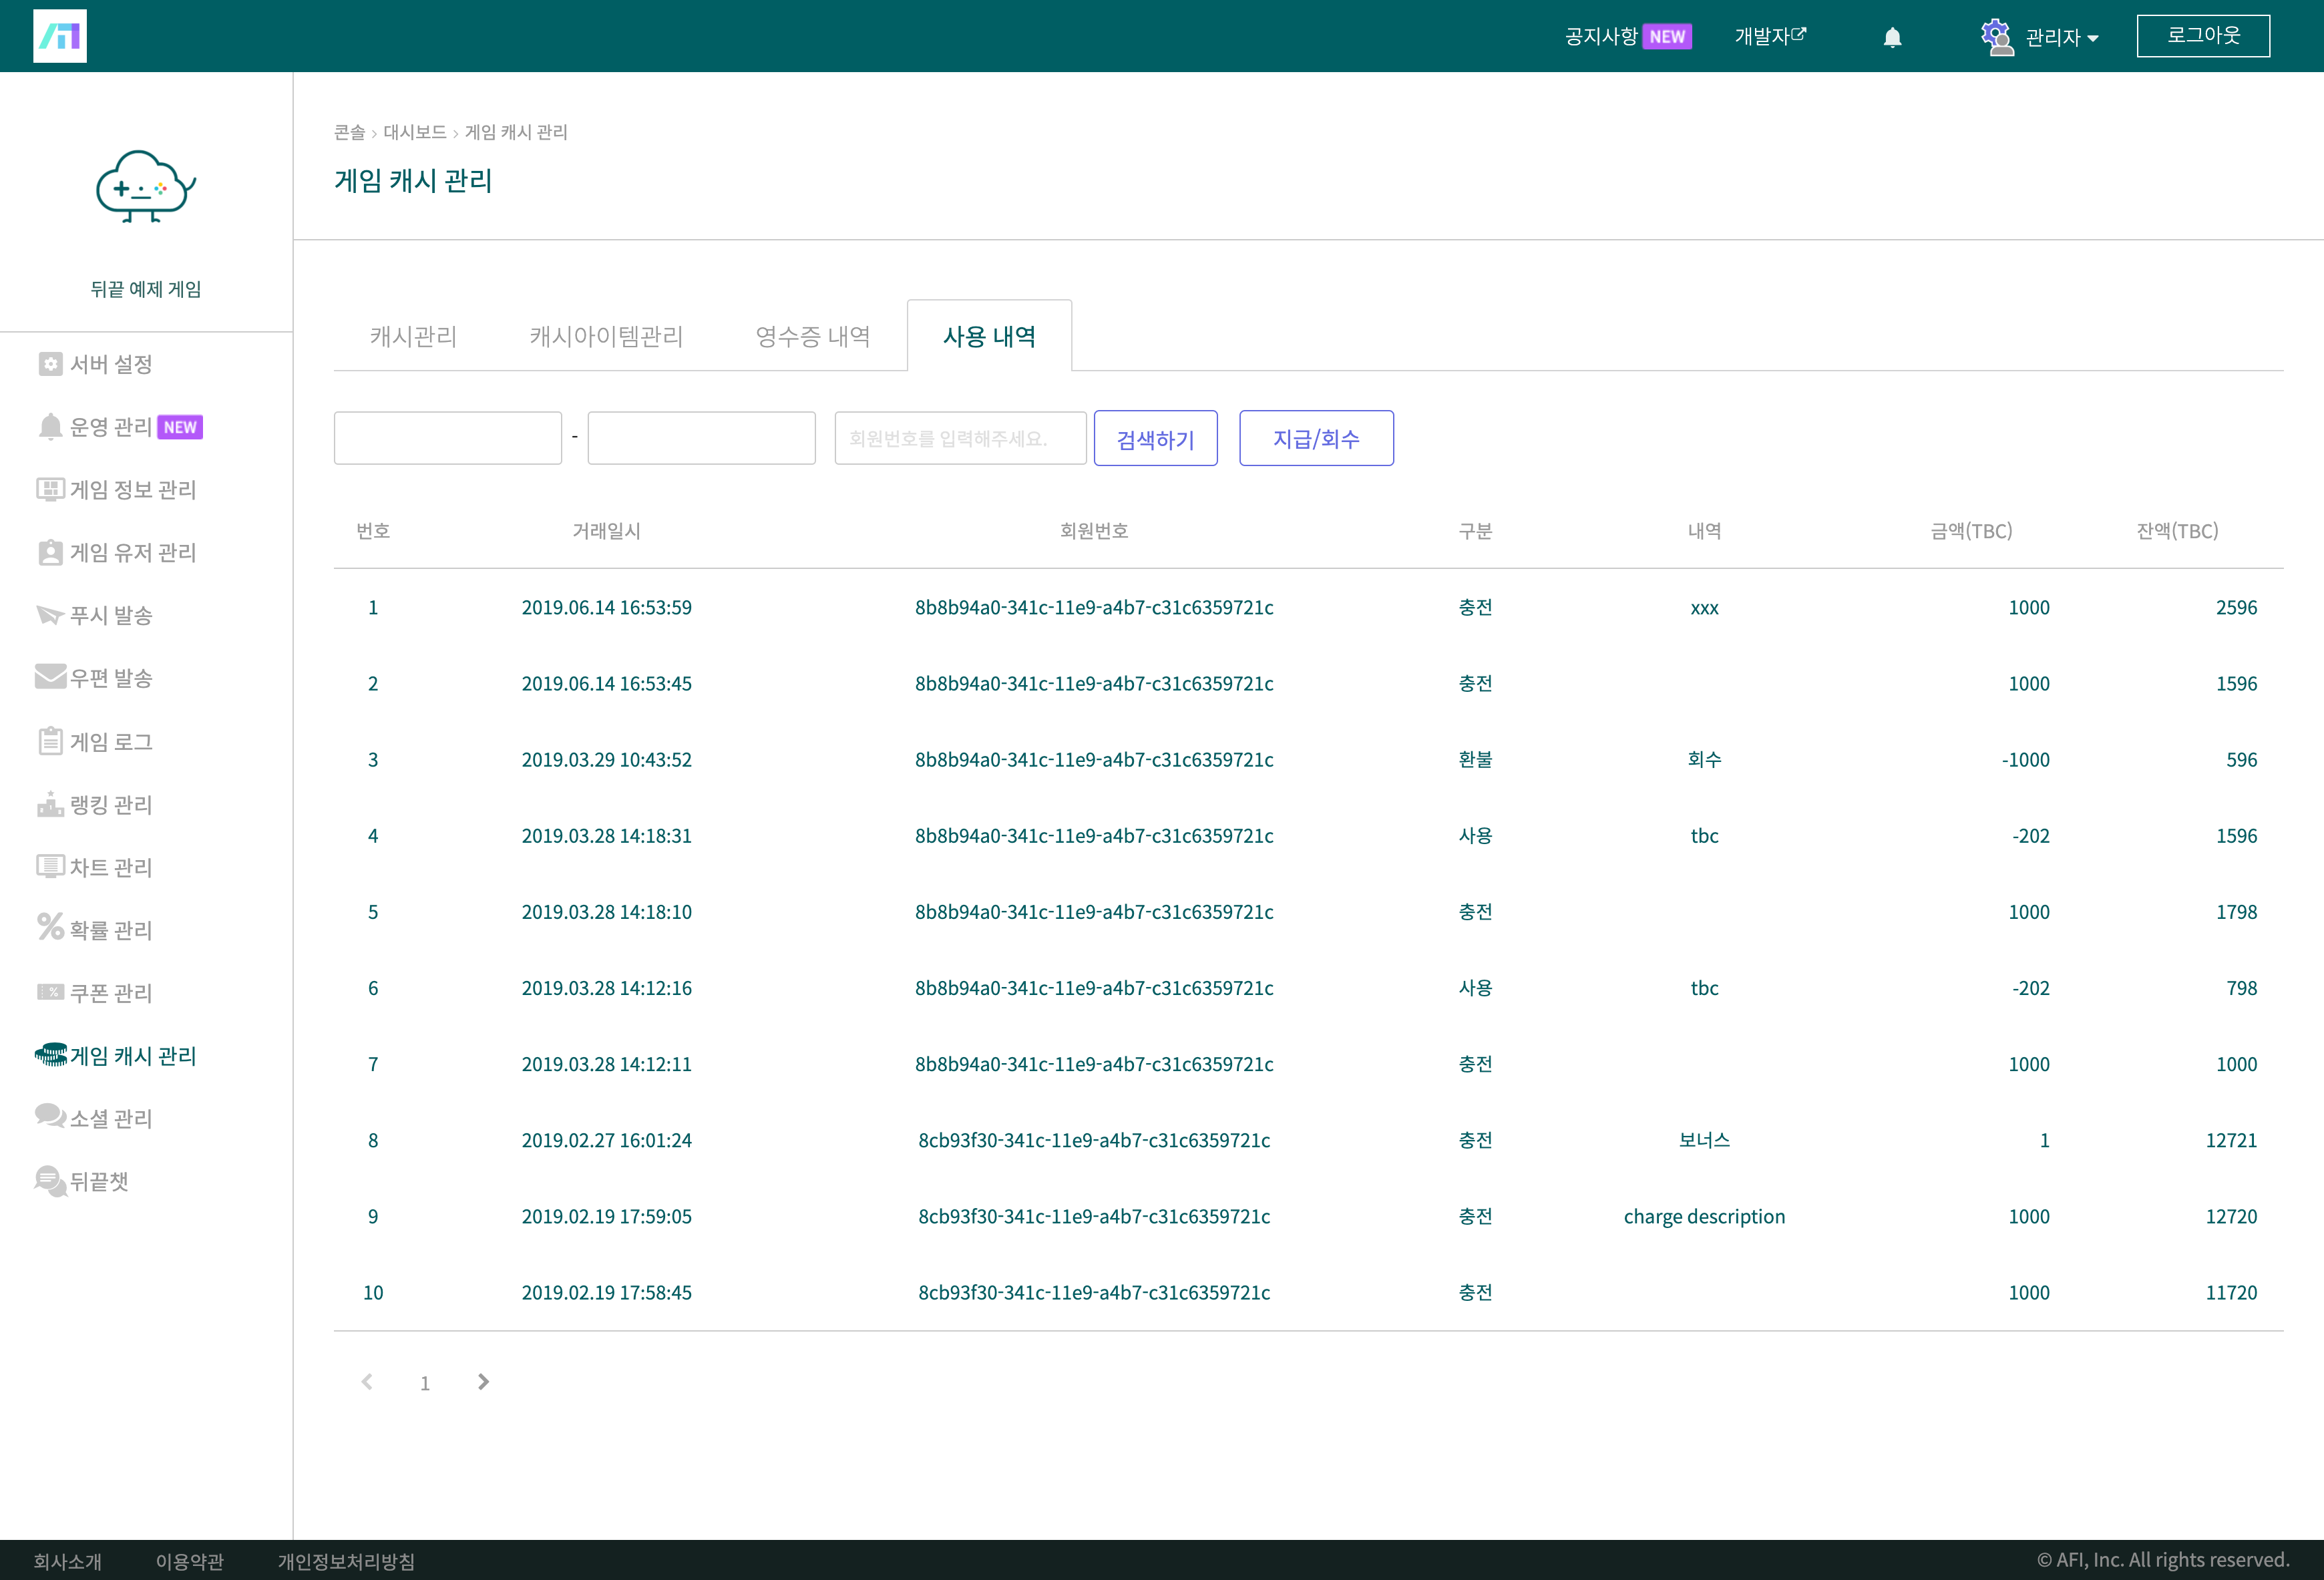Click the 회원번호 search input field
The image size is (2324, 1580).
(961, 438)
